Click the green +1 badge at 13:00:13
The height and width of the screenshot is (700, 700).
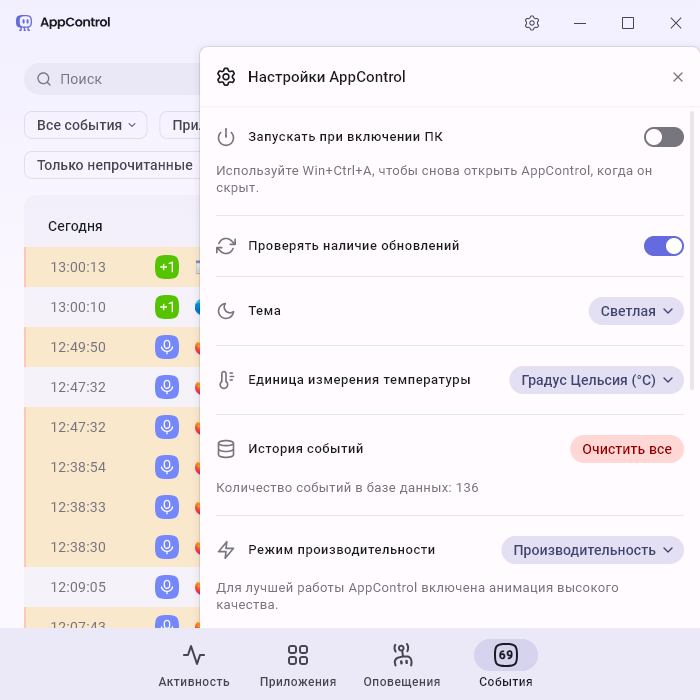(x=167, y=267)
